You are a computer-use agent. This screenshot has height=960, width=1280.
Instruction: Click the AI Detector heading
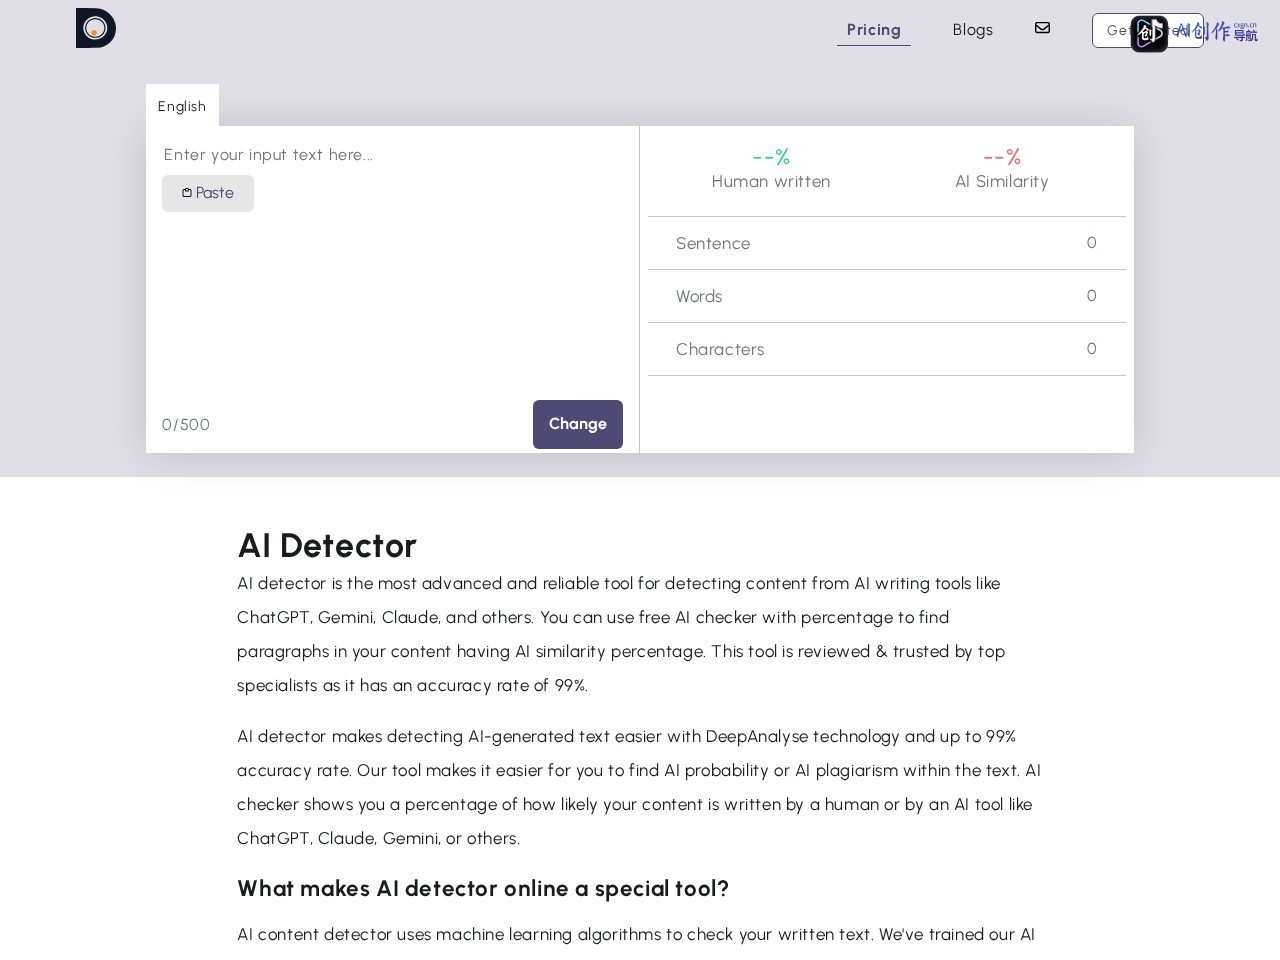[327, 545]
